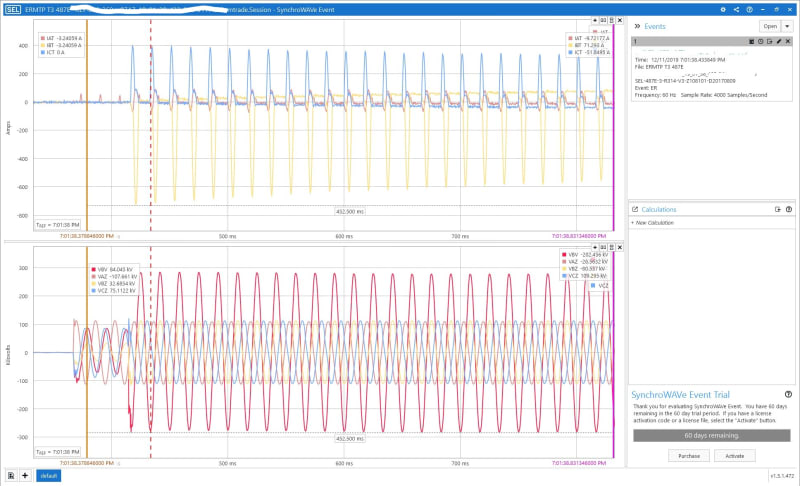This screenshot has width=800, height=486.
Task: Click clock icon in event 1 header
Action: click(x=761, y=41)
